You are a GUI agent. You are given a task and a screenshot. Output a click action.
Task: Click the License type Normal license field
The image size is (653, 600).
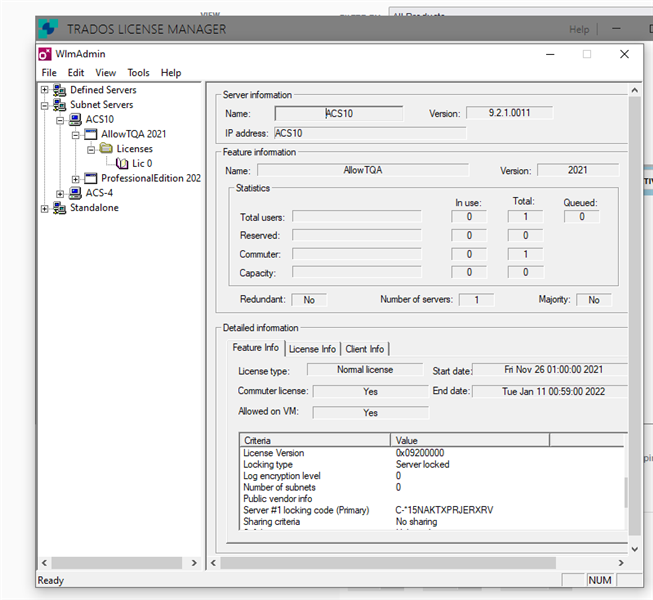point(365,370)
